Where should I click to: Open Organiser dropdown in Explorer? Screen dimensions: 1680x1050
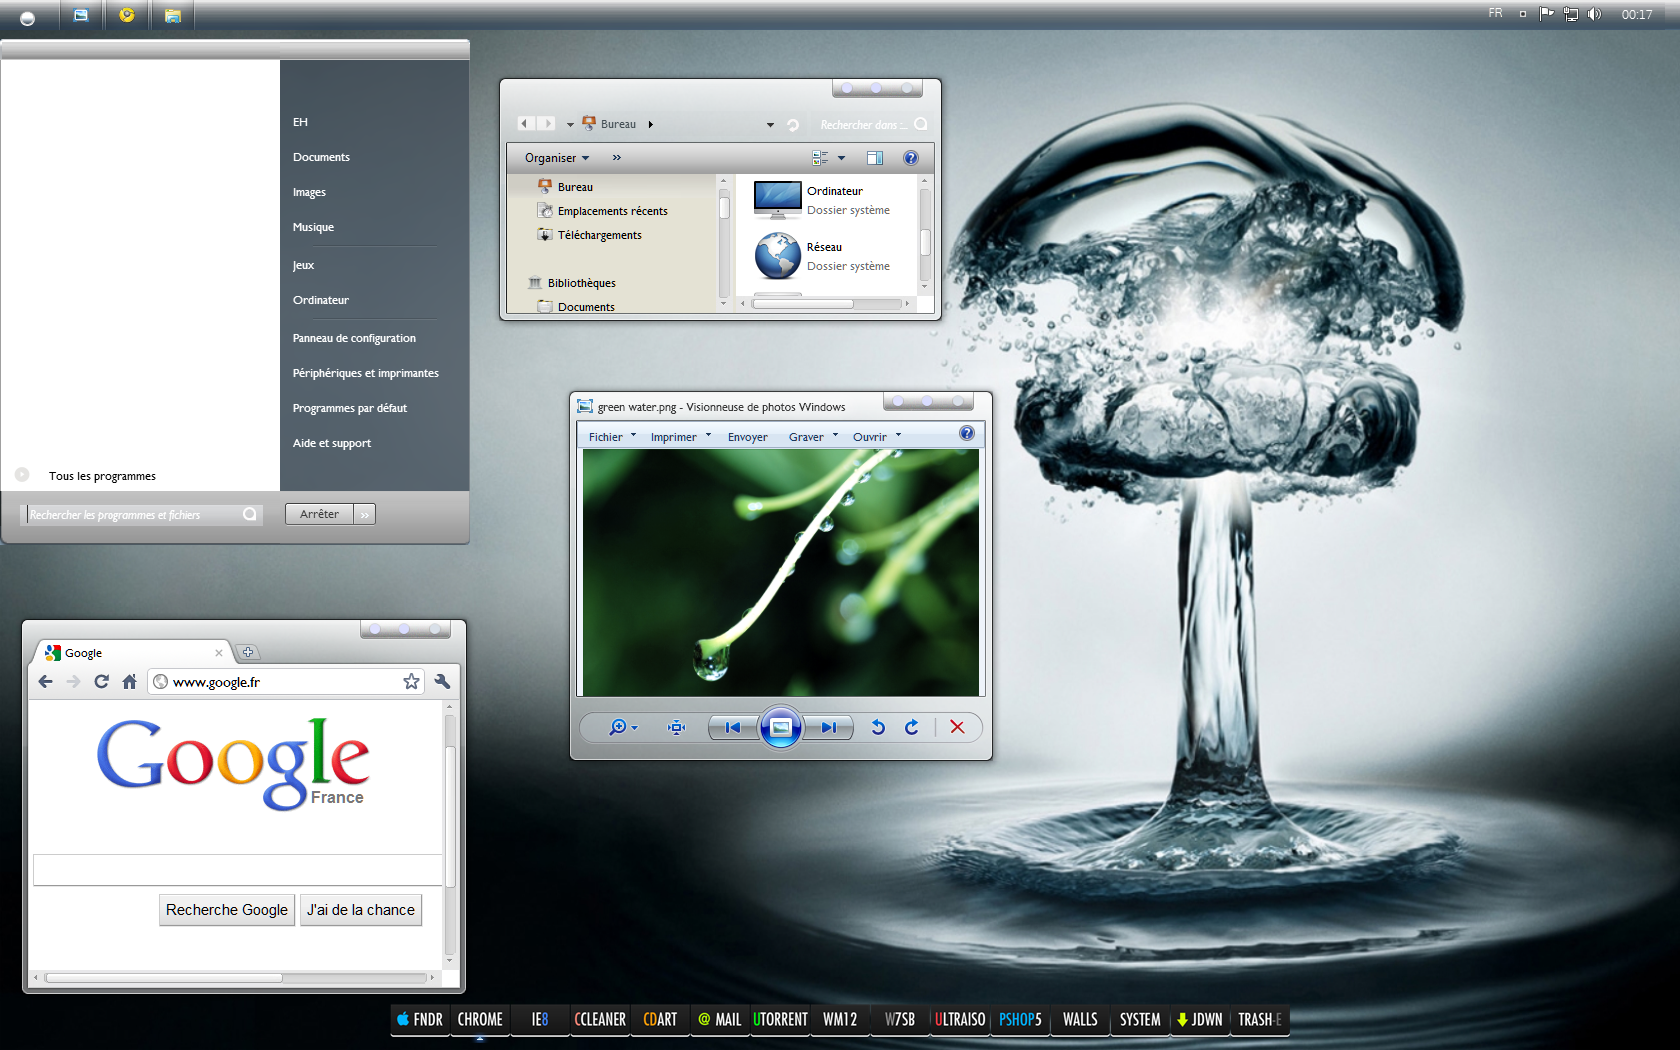[x=557, y=158]
